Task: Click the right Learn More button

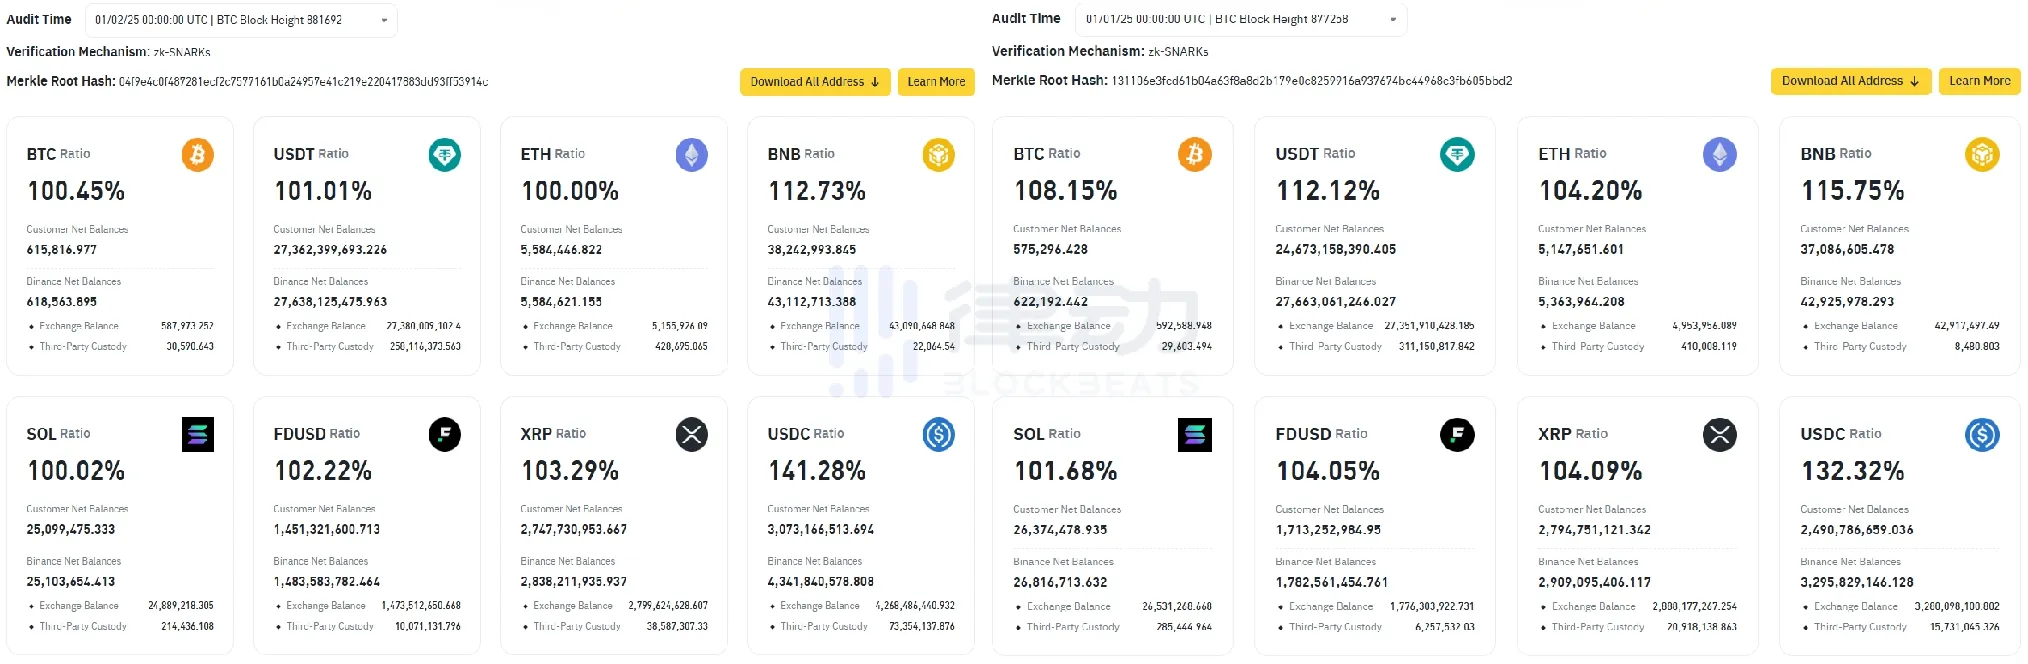Action: click(1979, 81)
